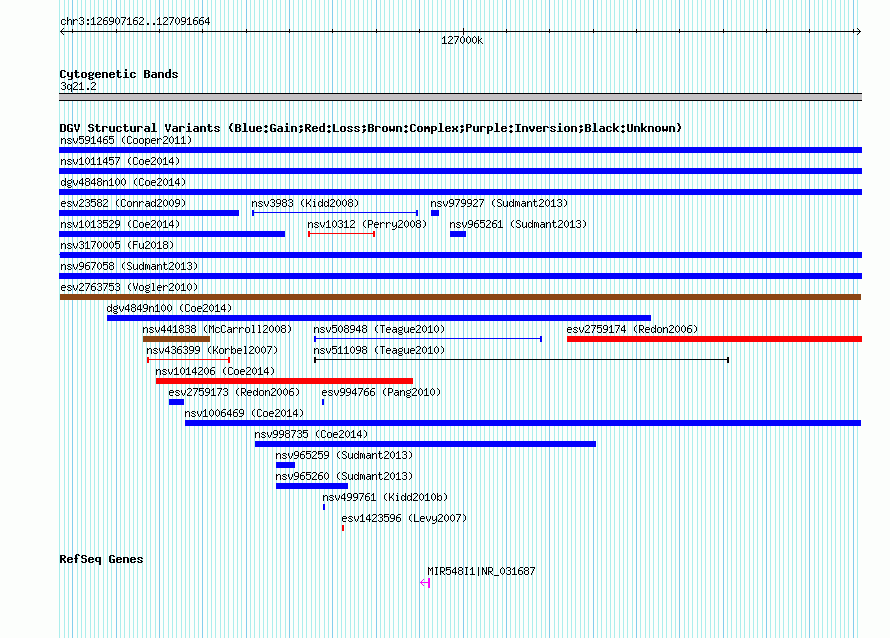Click the MIR548I1|NR_031687 gene label
Viewport: 890px width, 638px height.
(x=481, y=571)
